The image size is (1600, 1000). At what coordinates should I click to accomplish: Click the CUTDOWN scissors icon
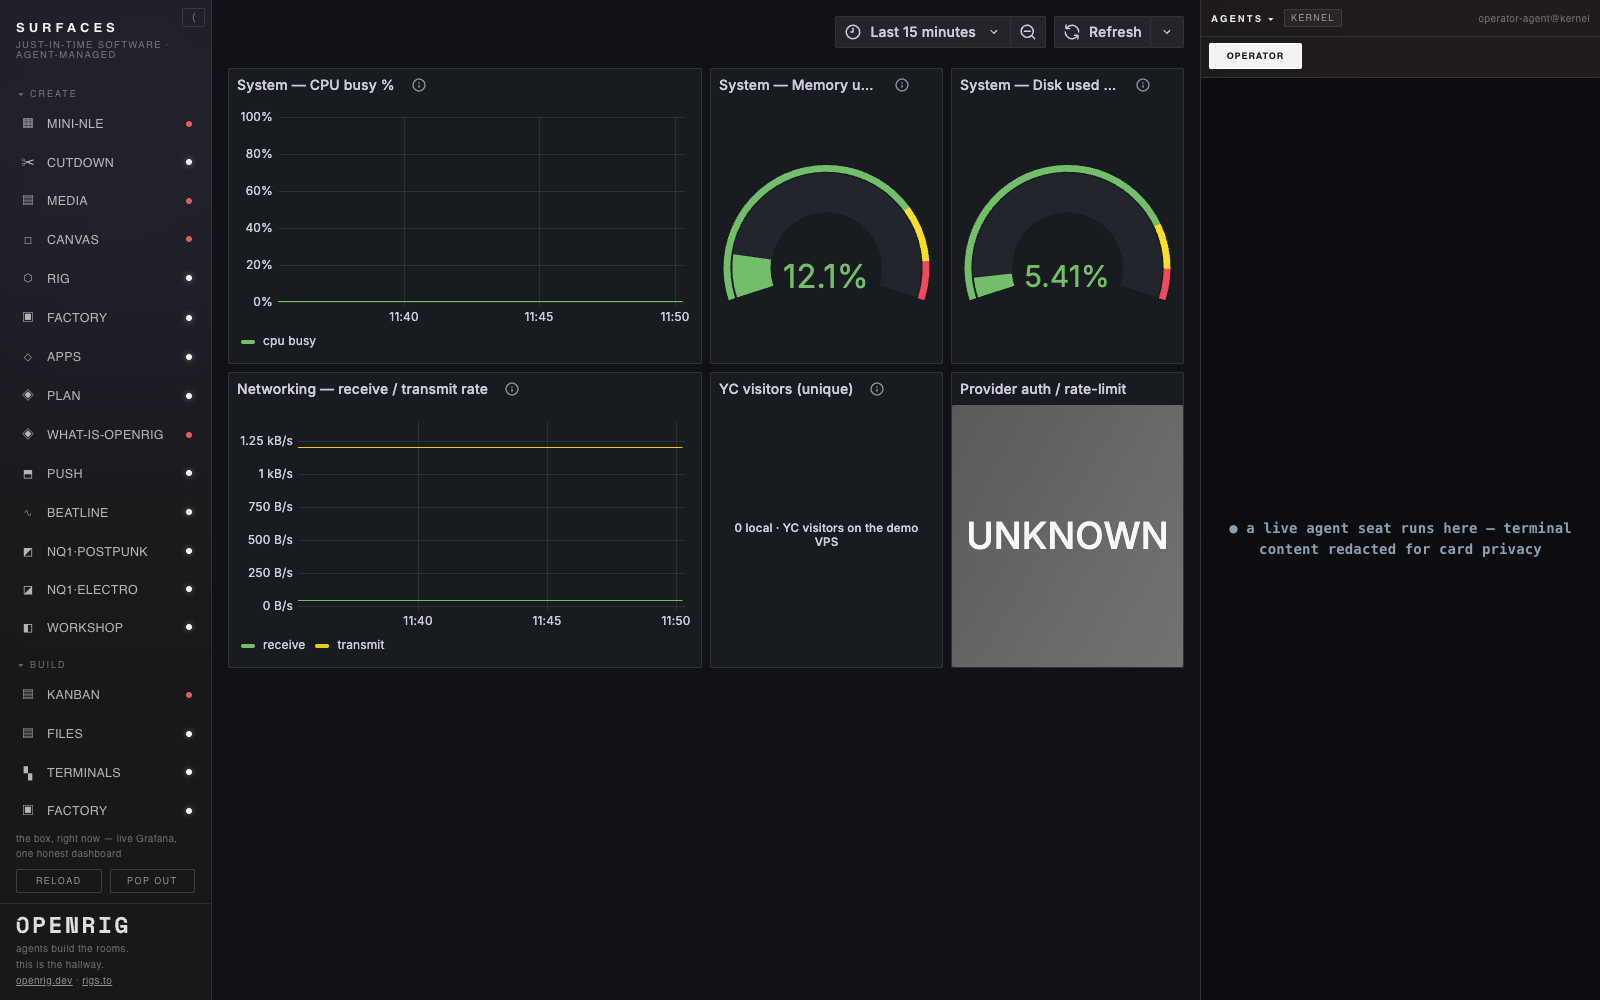point(28,162)
